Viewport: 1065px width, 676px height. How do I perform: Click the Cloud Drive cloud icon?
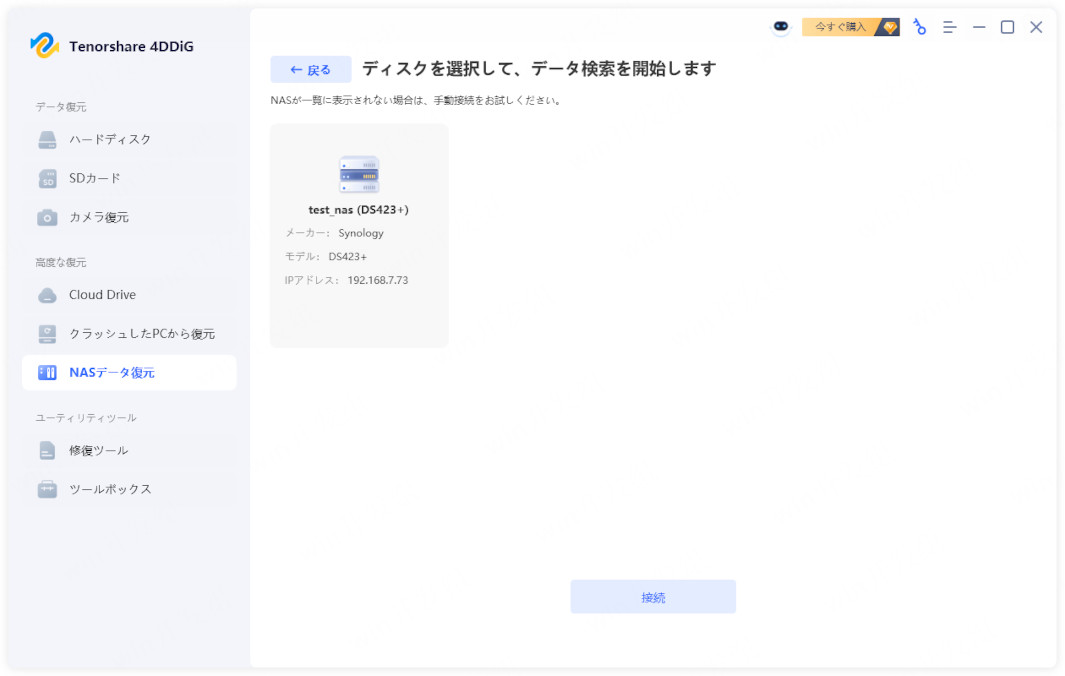point(47,295)
